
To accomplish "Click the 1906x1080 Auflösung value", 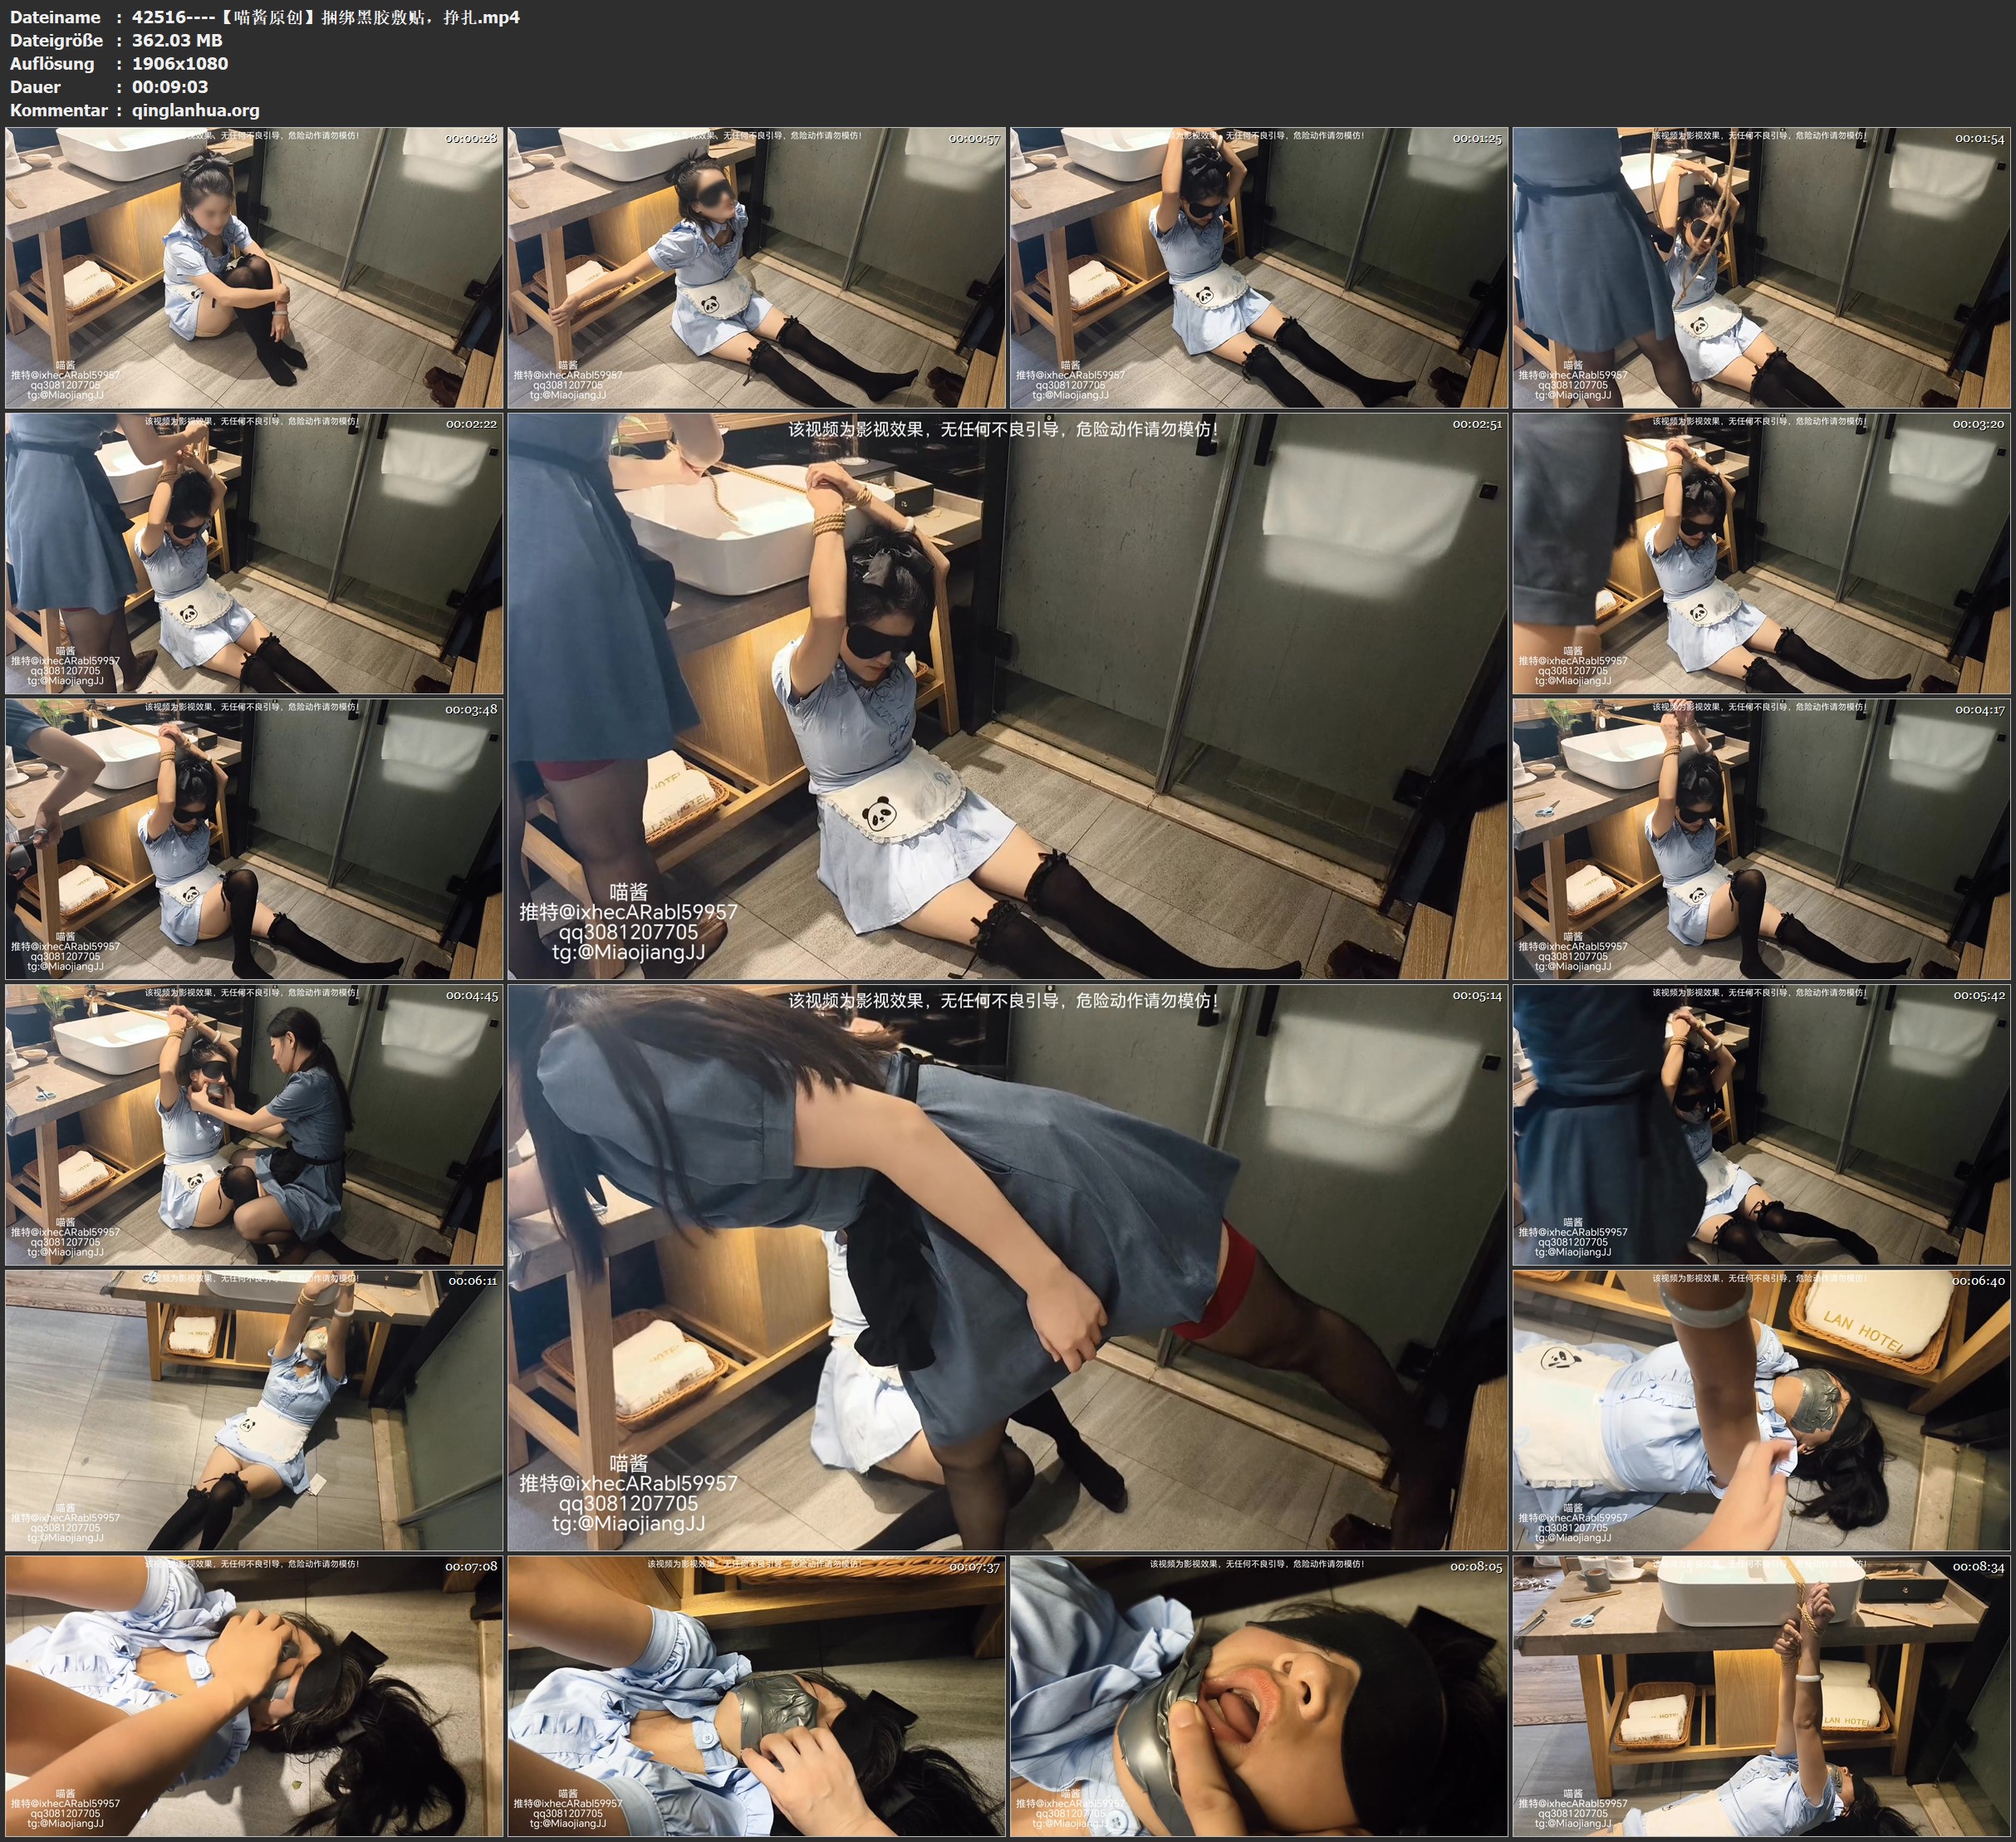I will [x=180, y=63].
